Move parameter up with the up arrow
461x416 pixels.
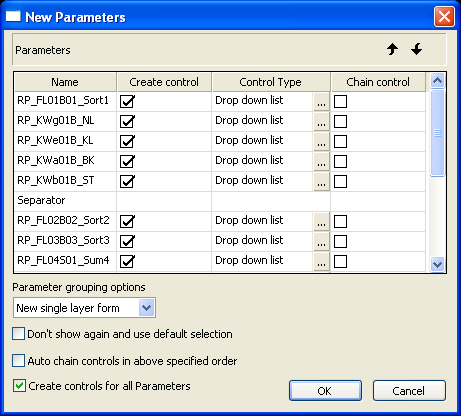click(x=393, y=50)
